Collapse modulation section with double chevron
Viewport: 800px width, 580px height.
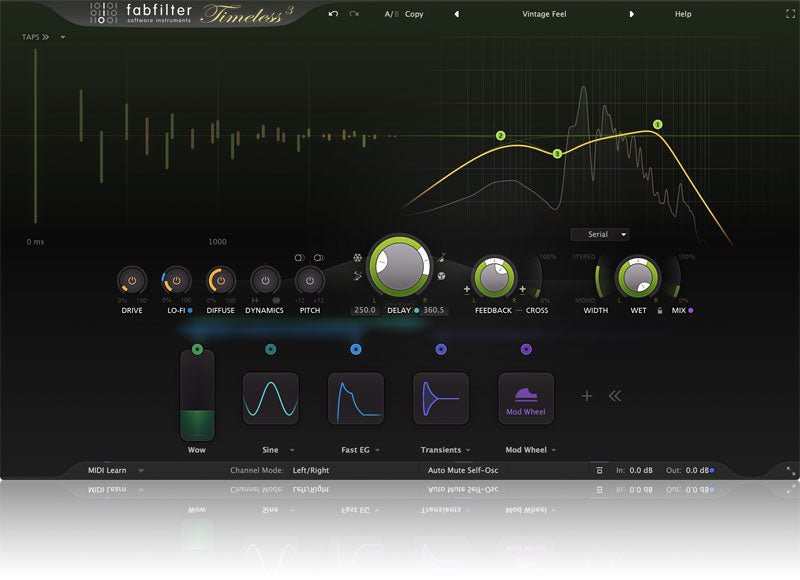615,396
